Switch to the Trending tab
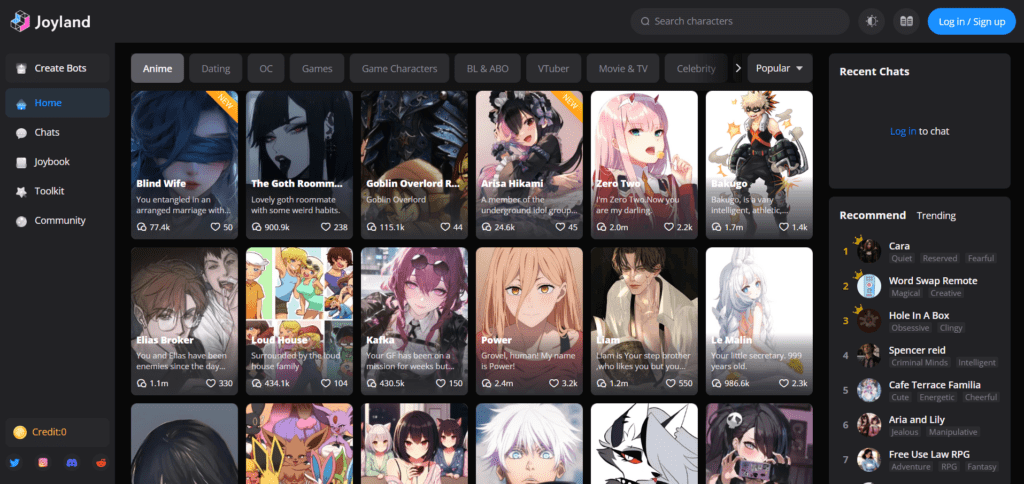The image size is (1024, 484). point(936,215)
